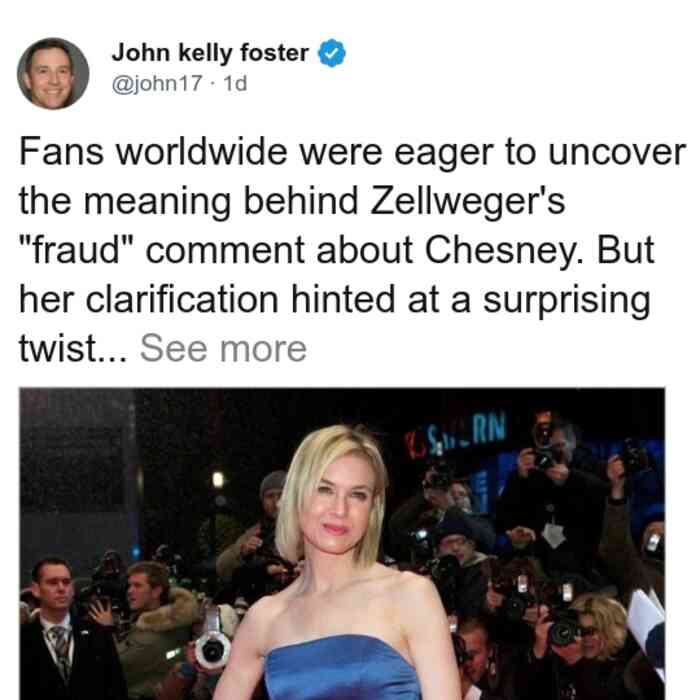Image resolution: width=700 pixels, height=700 pixels.
Task: Click the word "twist..." before See more
Action: pos(73,348)
